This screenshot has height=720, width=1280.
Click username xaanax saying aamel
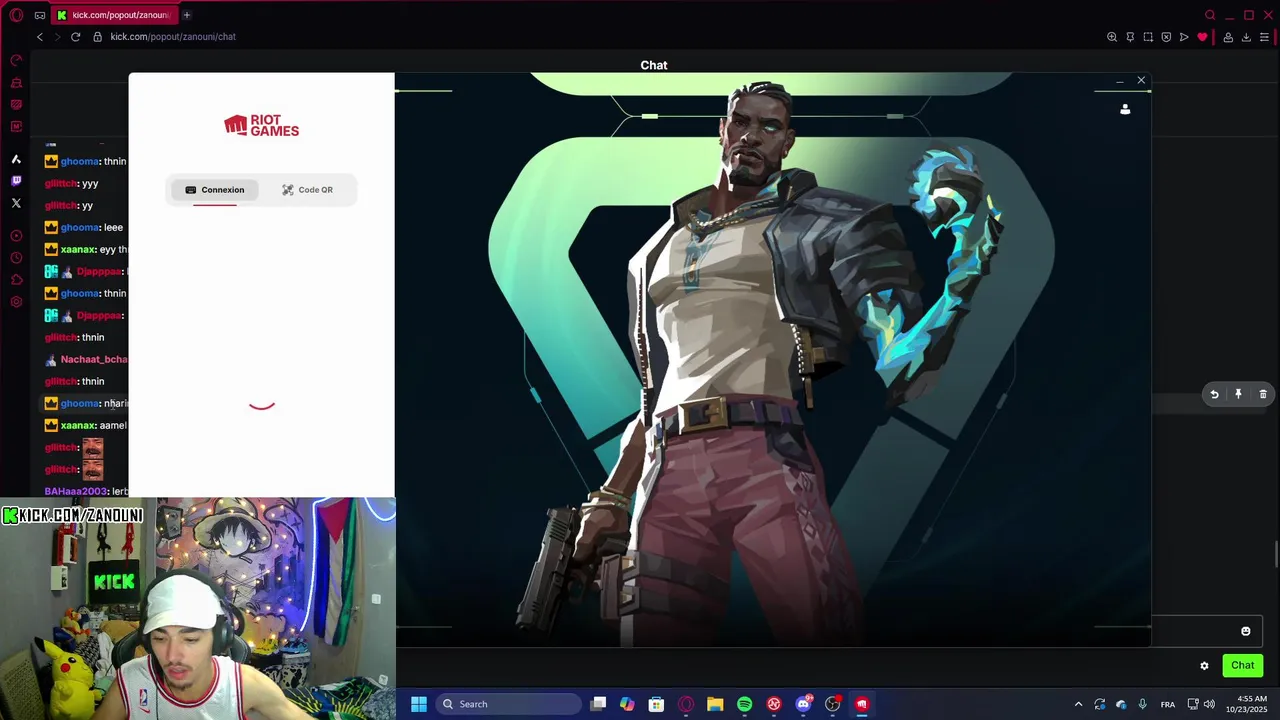pyautogui.click(x=78, y=425)
